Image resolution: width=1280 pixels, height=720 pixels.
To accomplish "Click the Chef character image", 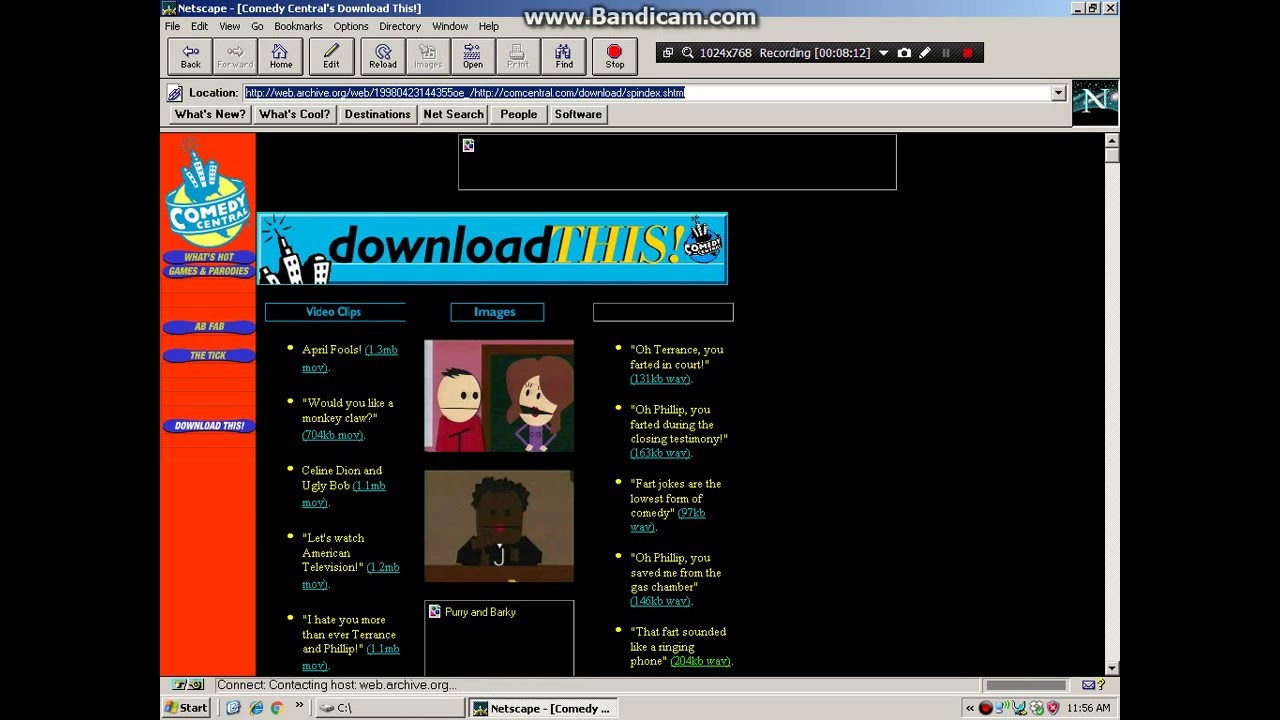I will pos(499,526).
